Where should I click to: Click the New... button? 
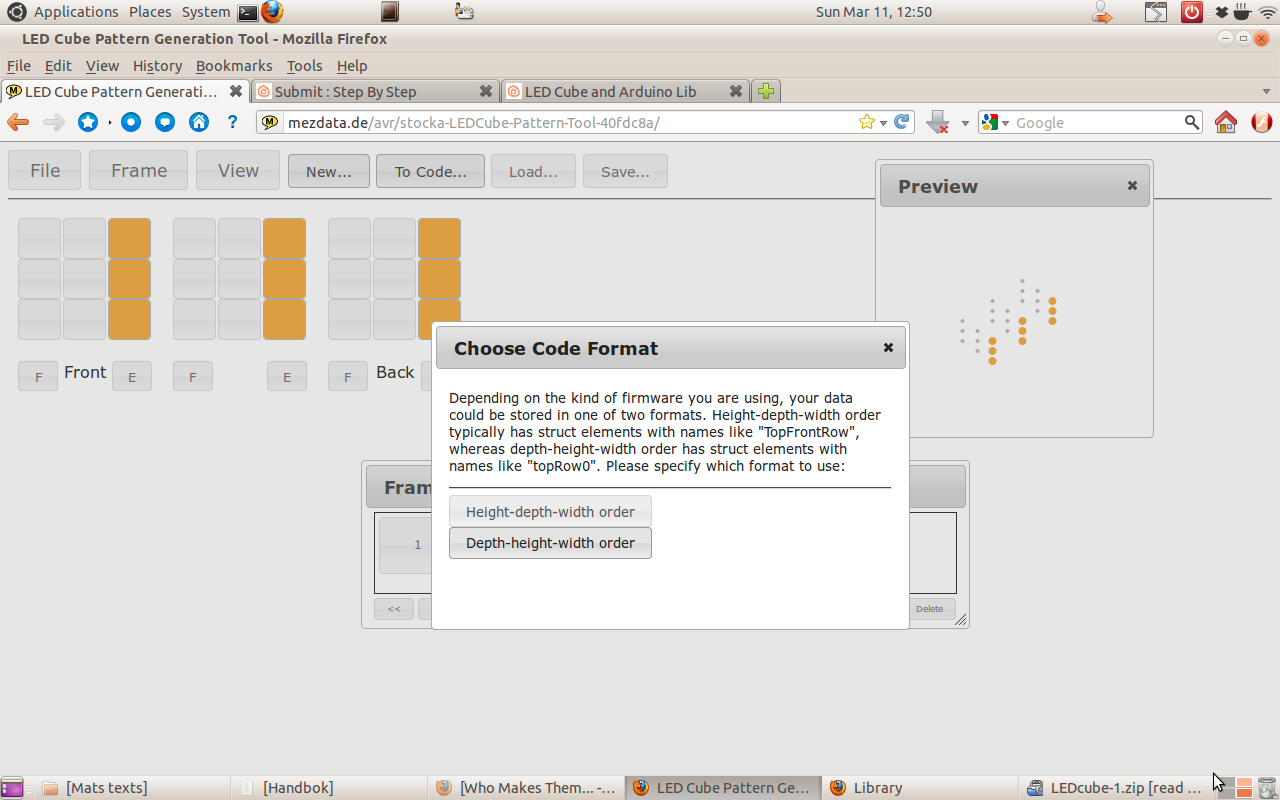click(x=329, y=171)
